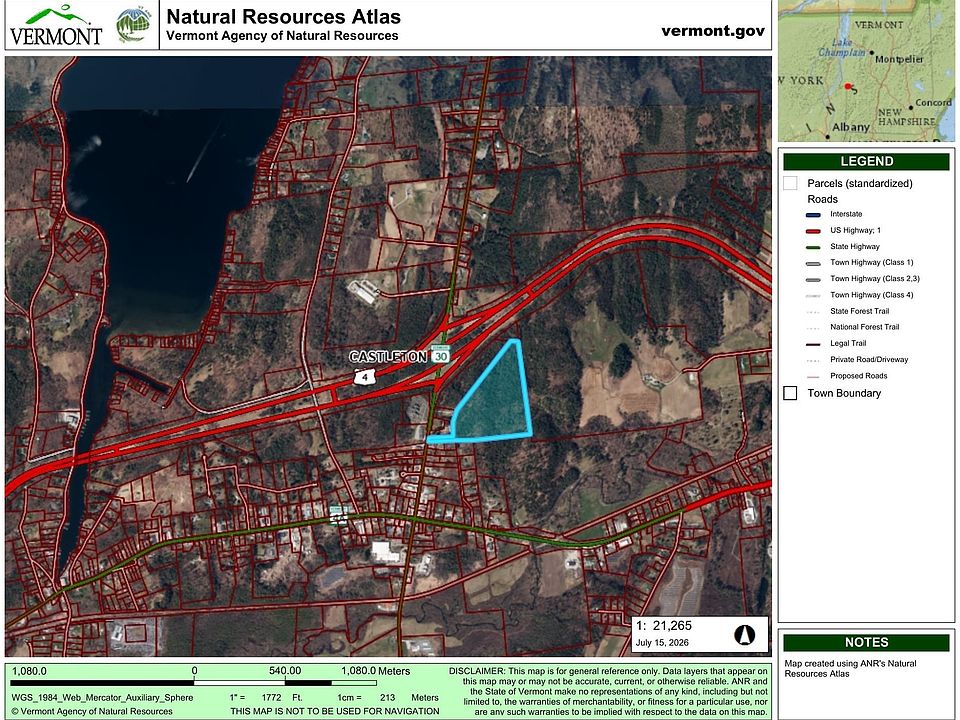The width and height of the screenshot is (960, 720).
Task: Click the "213 Meters" scale value in the footer
Action: (410, 697)
